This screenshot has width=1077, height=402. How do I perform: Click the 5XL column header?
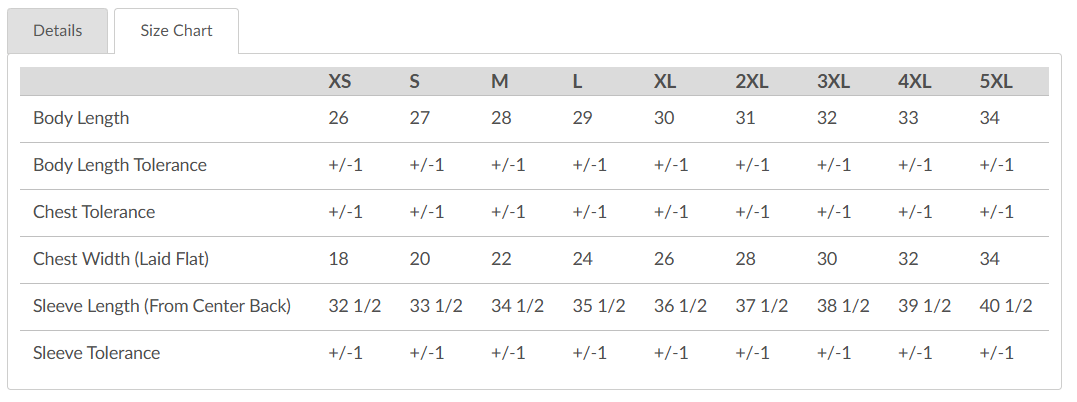(996, 82)
